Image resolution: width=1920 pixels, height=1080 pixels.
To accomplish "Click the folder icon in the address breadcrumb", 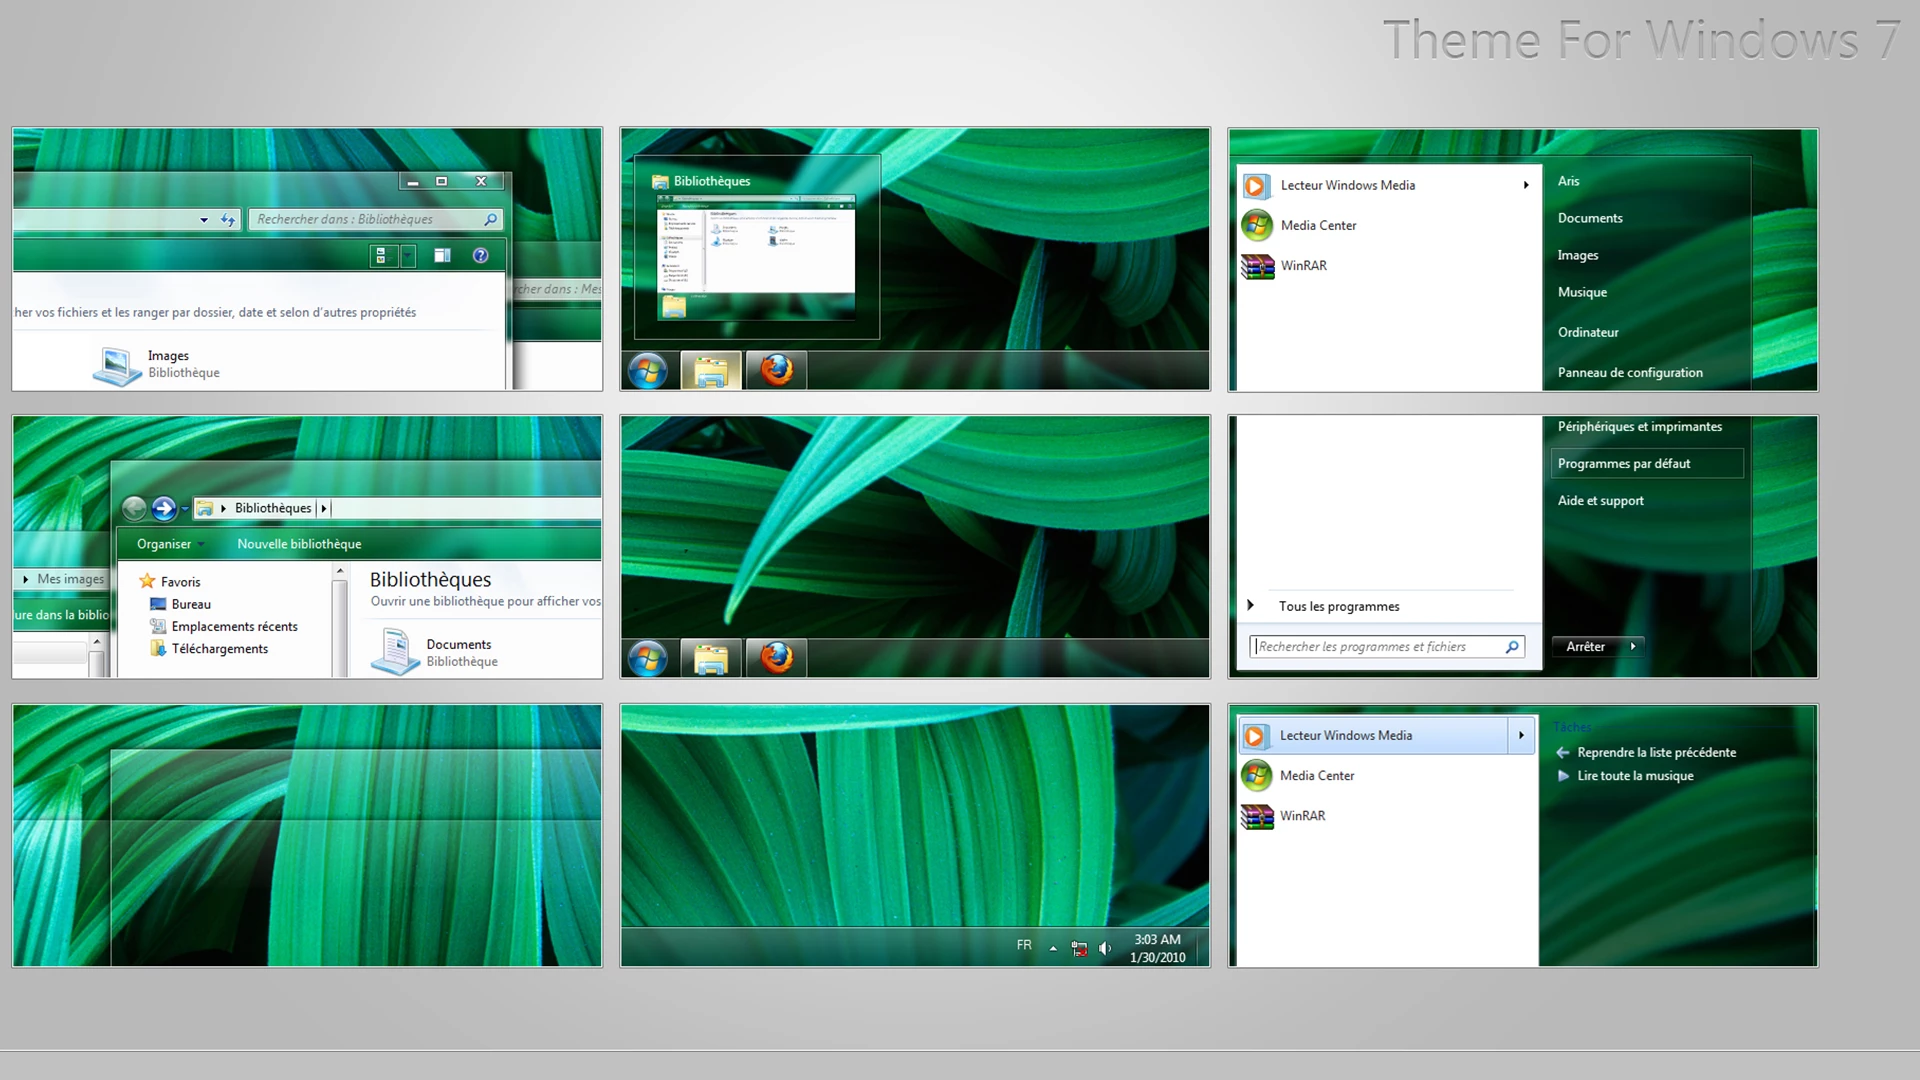I will point(205,508).
